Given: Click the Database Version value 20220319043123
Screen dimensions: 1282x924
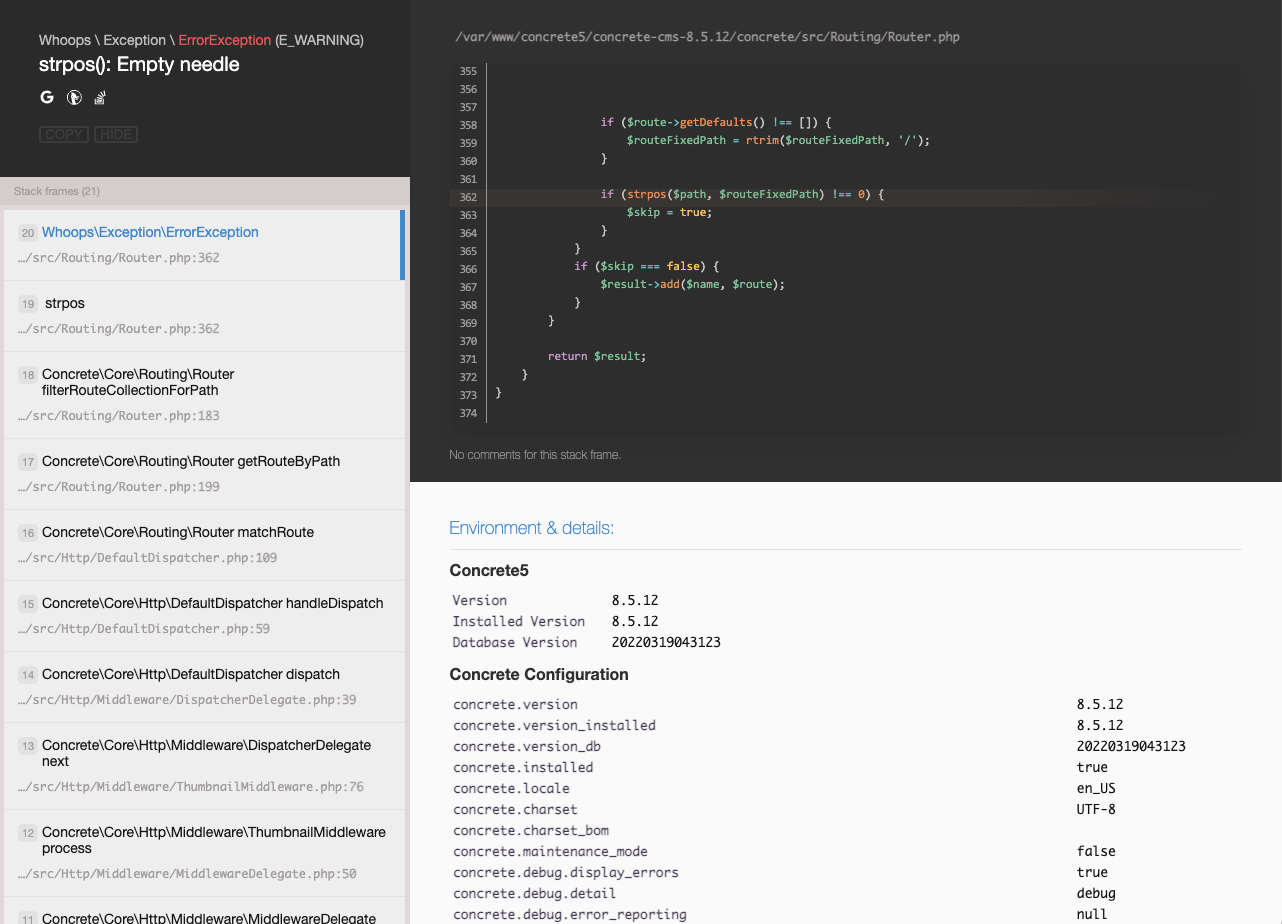Looking at the screenshot, I should click(666, 643).
